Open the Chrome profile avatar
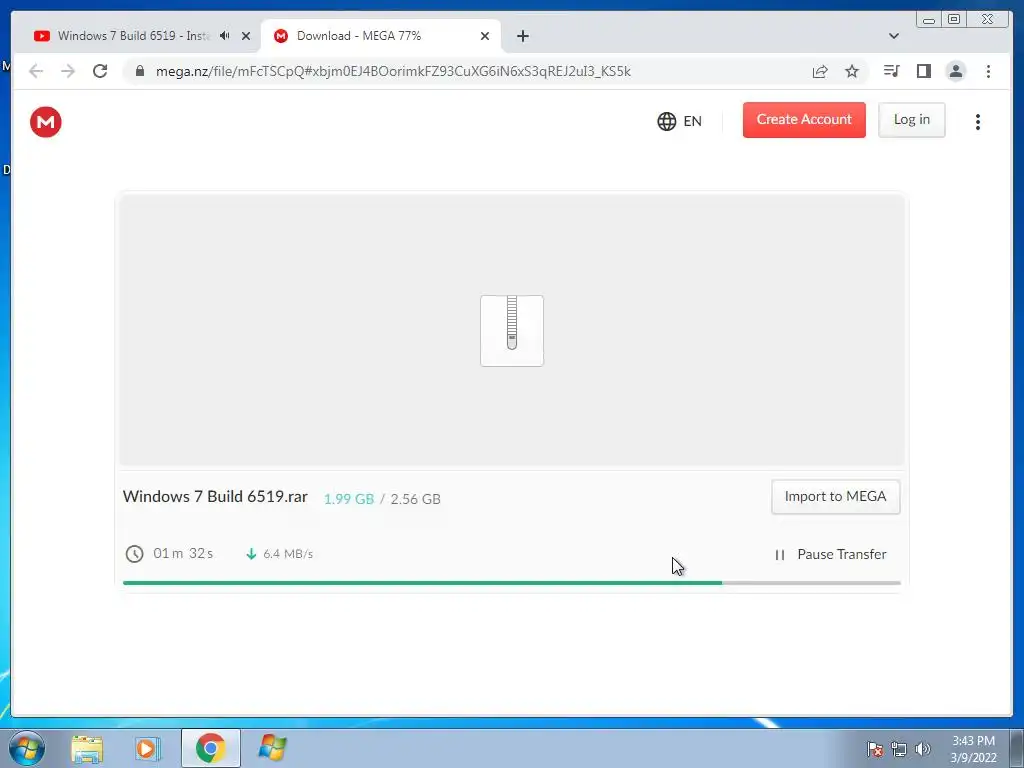Screen dimensions: 1024x768 955,71
